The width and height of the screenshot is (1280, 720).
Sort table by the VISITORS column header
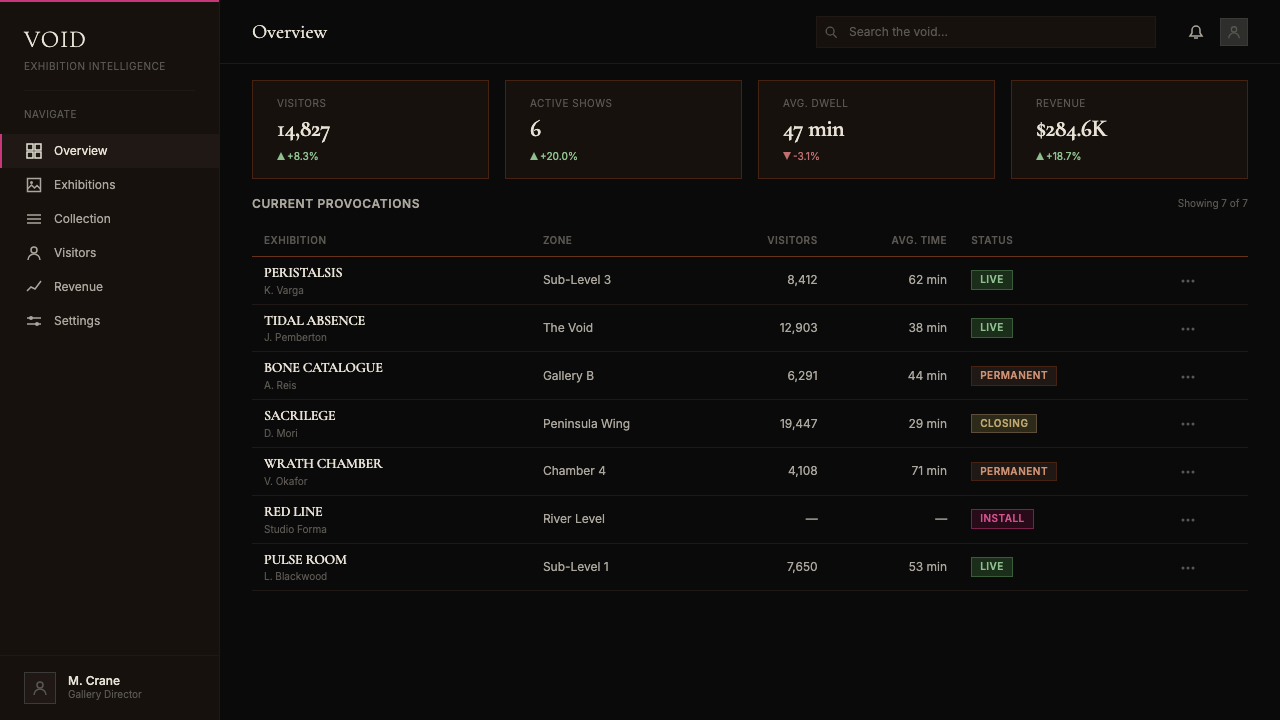tap(792, 240)
